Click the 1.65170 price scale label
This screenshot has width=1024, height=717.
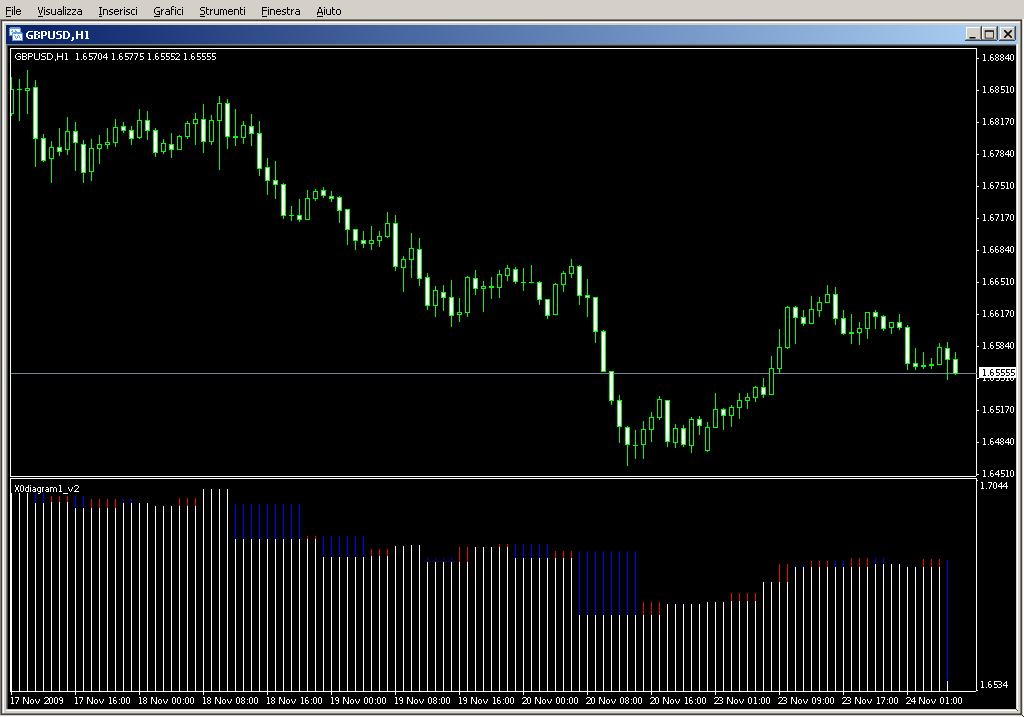point(999,409)
